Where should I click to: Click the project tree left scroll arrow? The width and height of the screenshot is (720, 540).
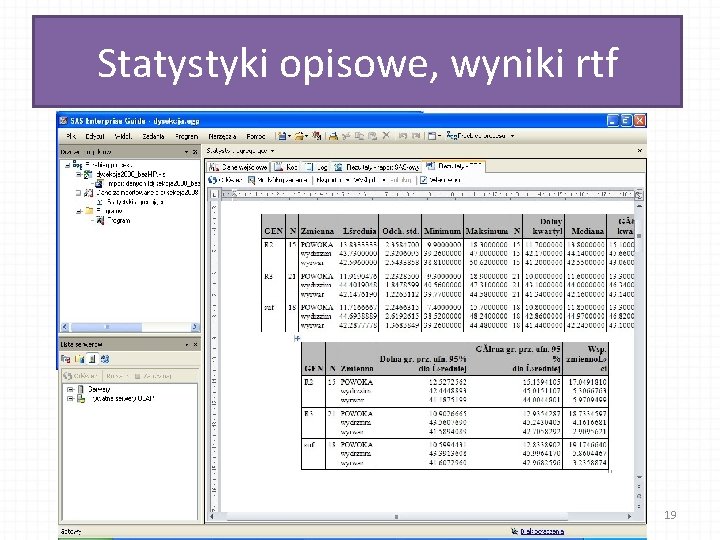click(65, 327)
